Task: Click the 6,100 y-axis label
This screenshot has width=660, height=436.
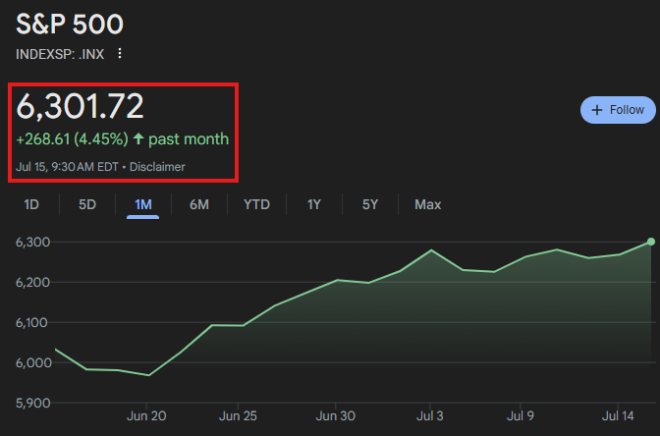Action: click(x=33, y=323)
